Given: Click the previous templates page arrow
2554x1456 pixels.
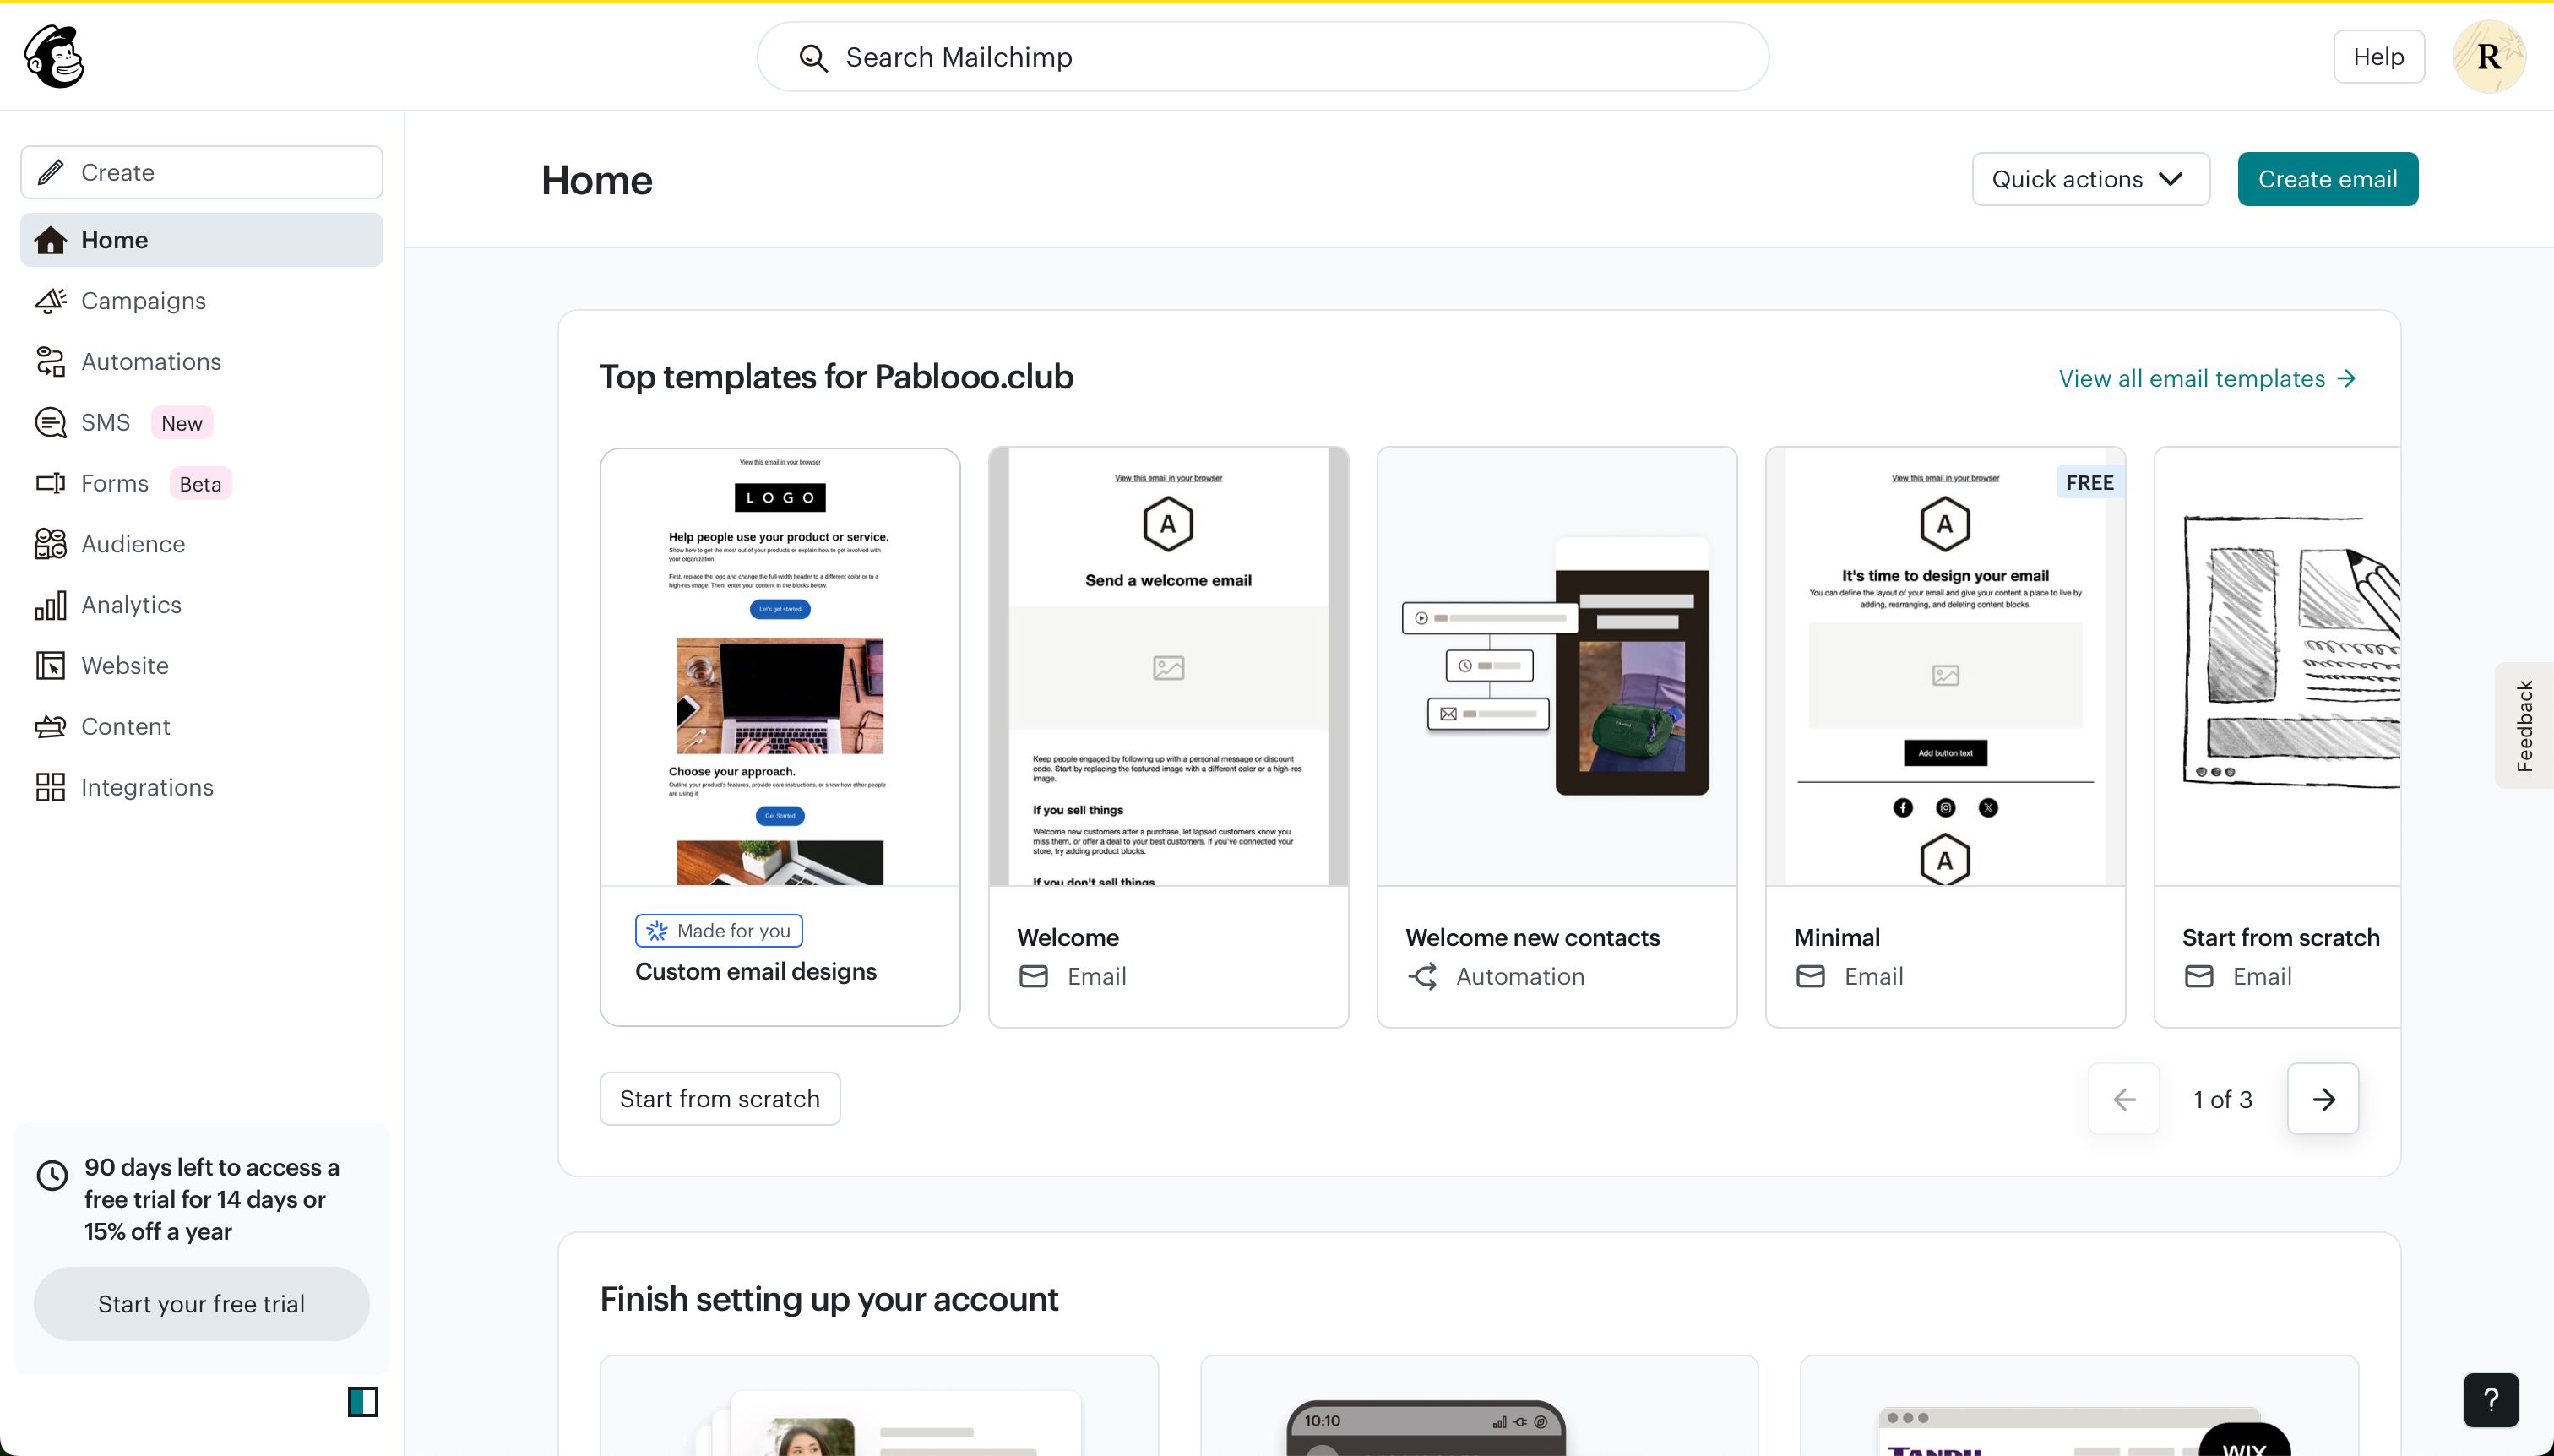Looking at the screenshot, I should pyautogui.click(x=2124, y=1099).
